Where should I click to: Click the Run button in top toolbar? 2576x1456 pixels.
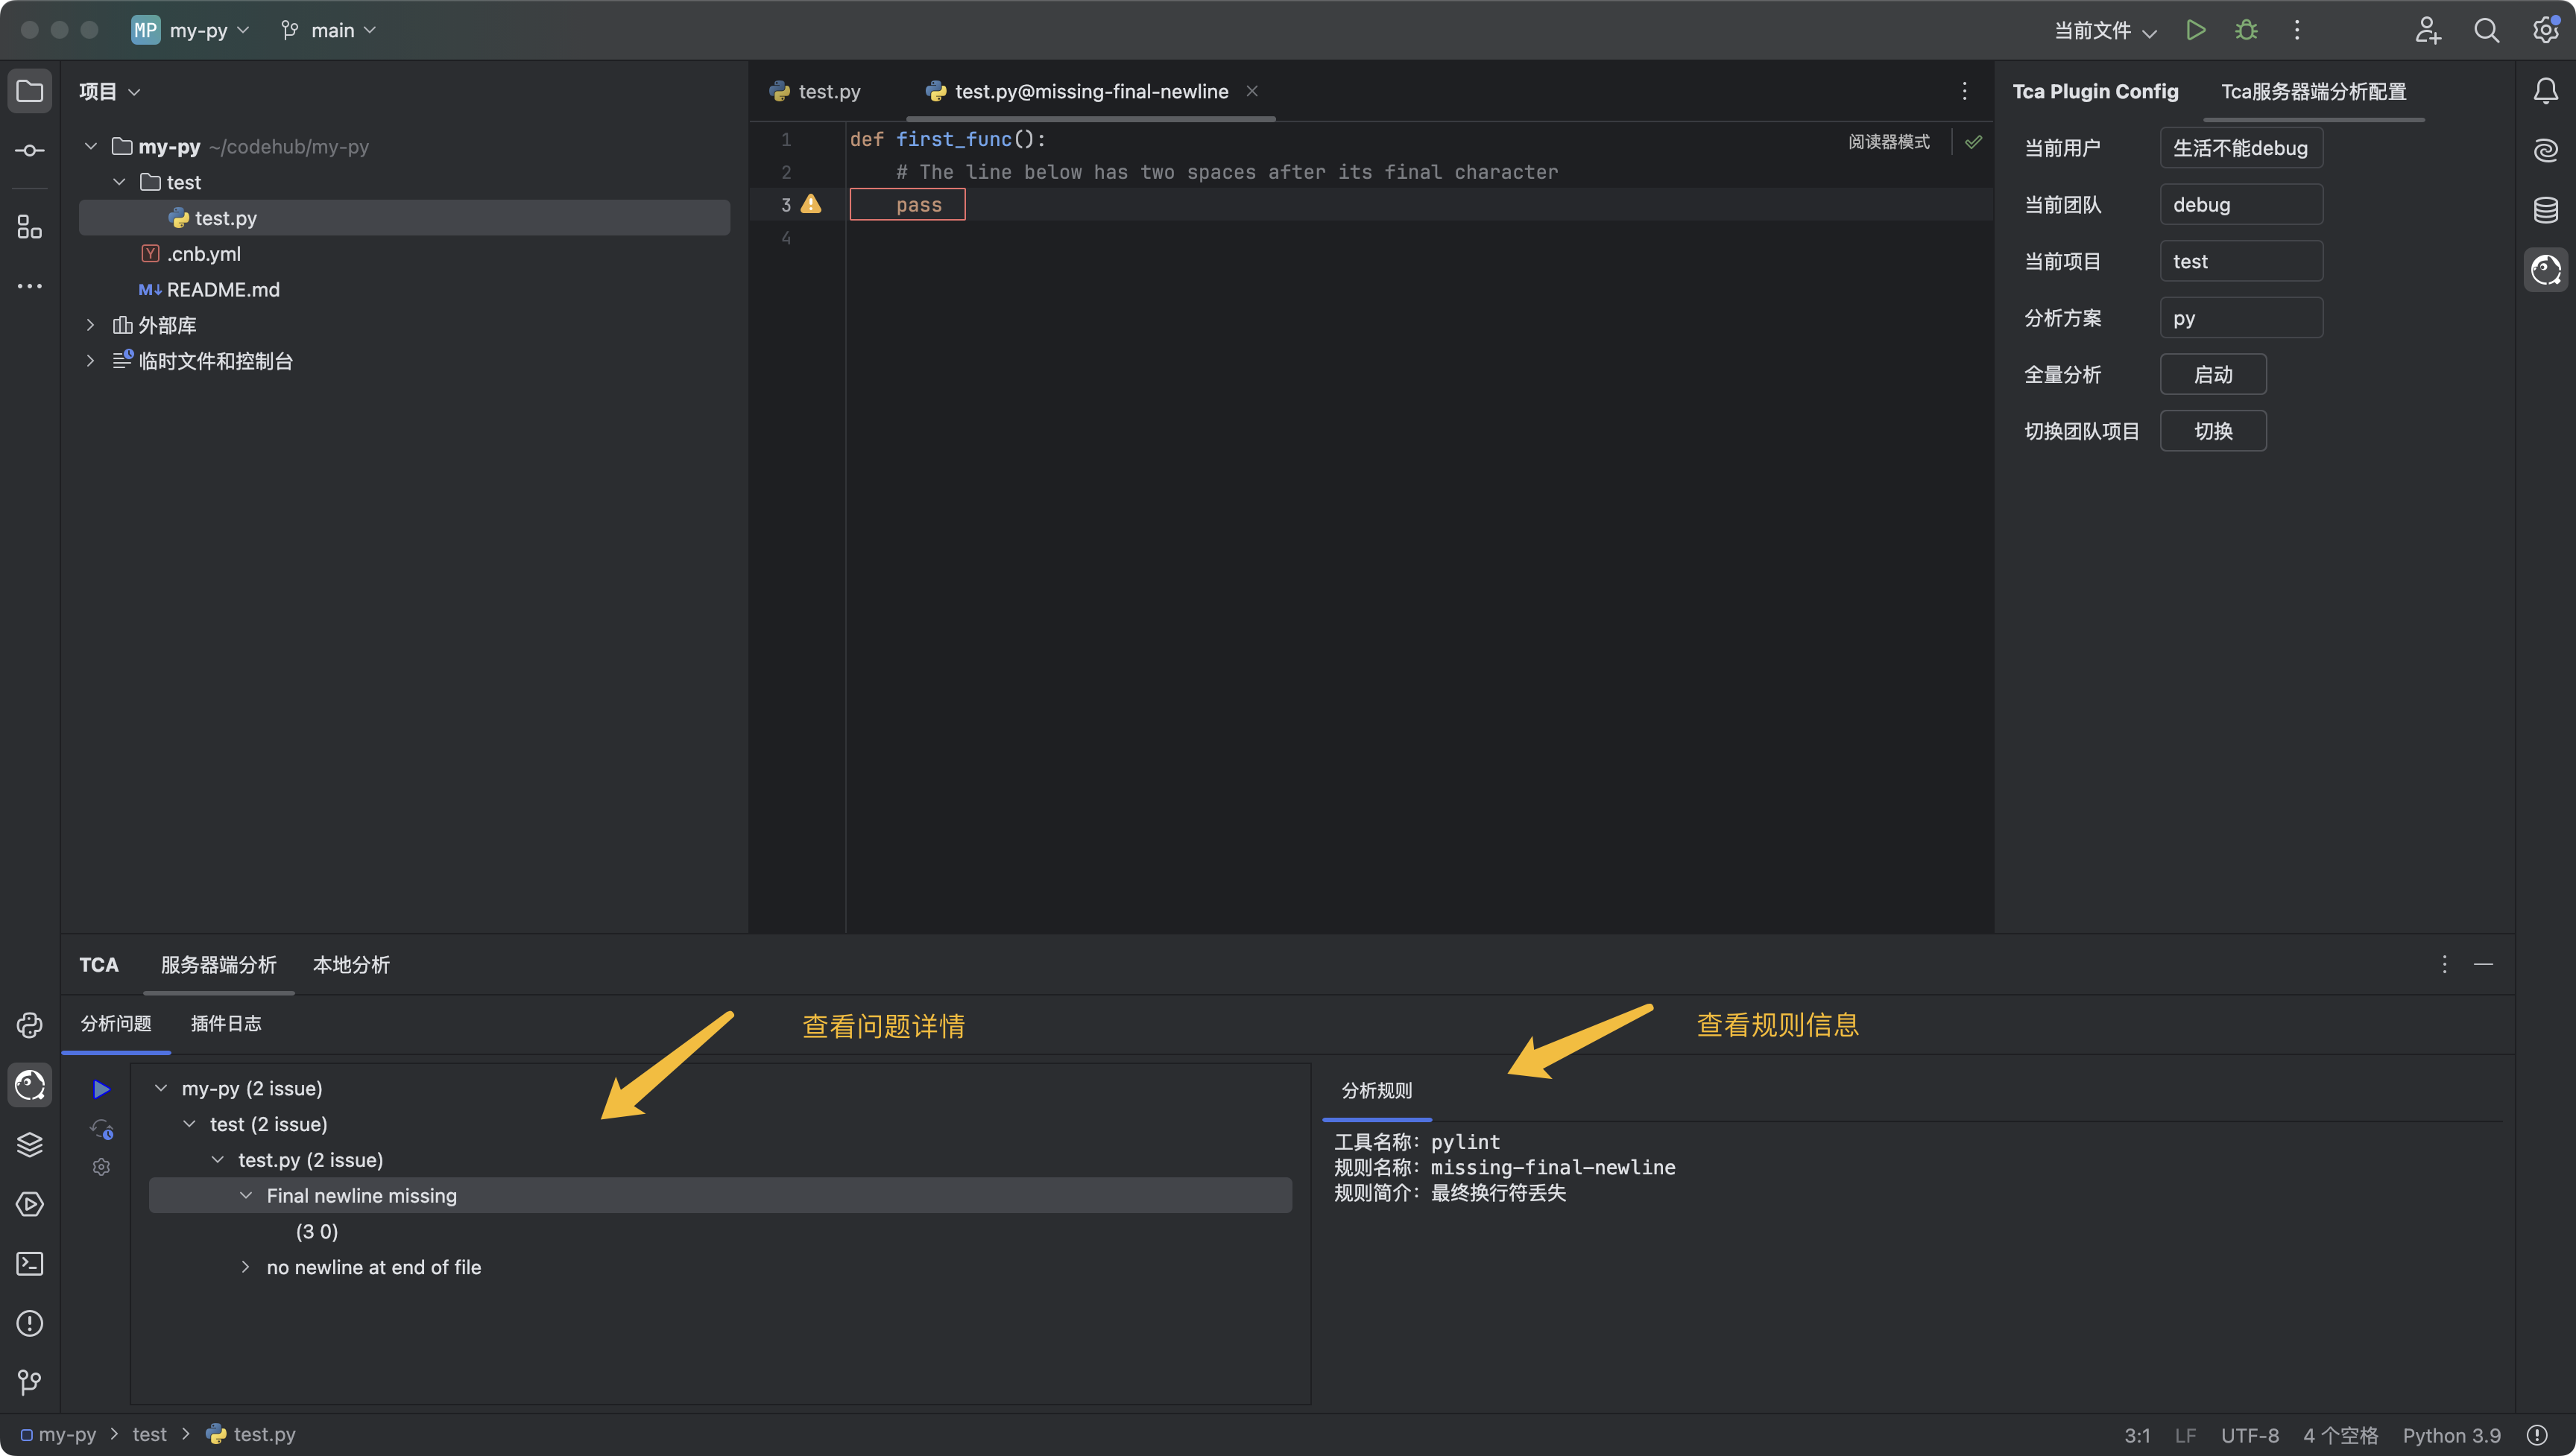(x=2196, y=30)
